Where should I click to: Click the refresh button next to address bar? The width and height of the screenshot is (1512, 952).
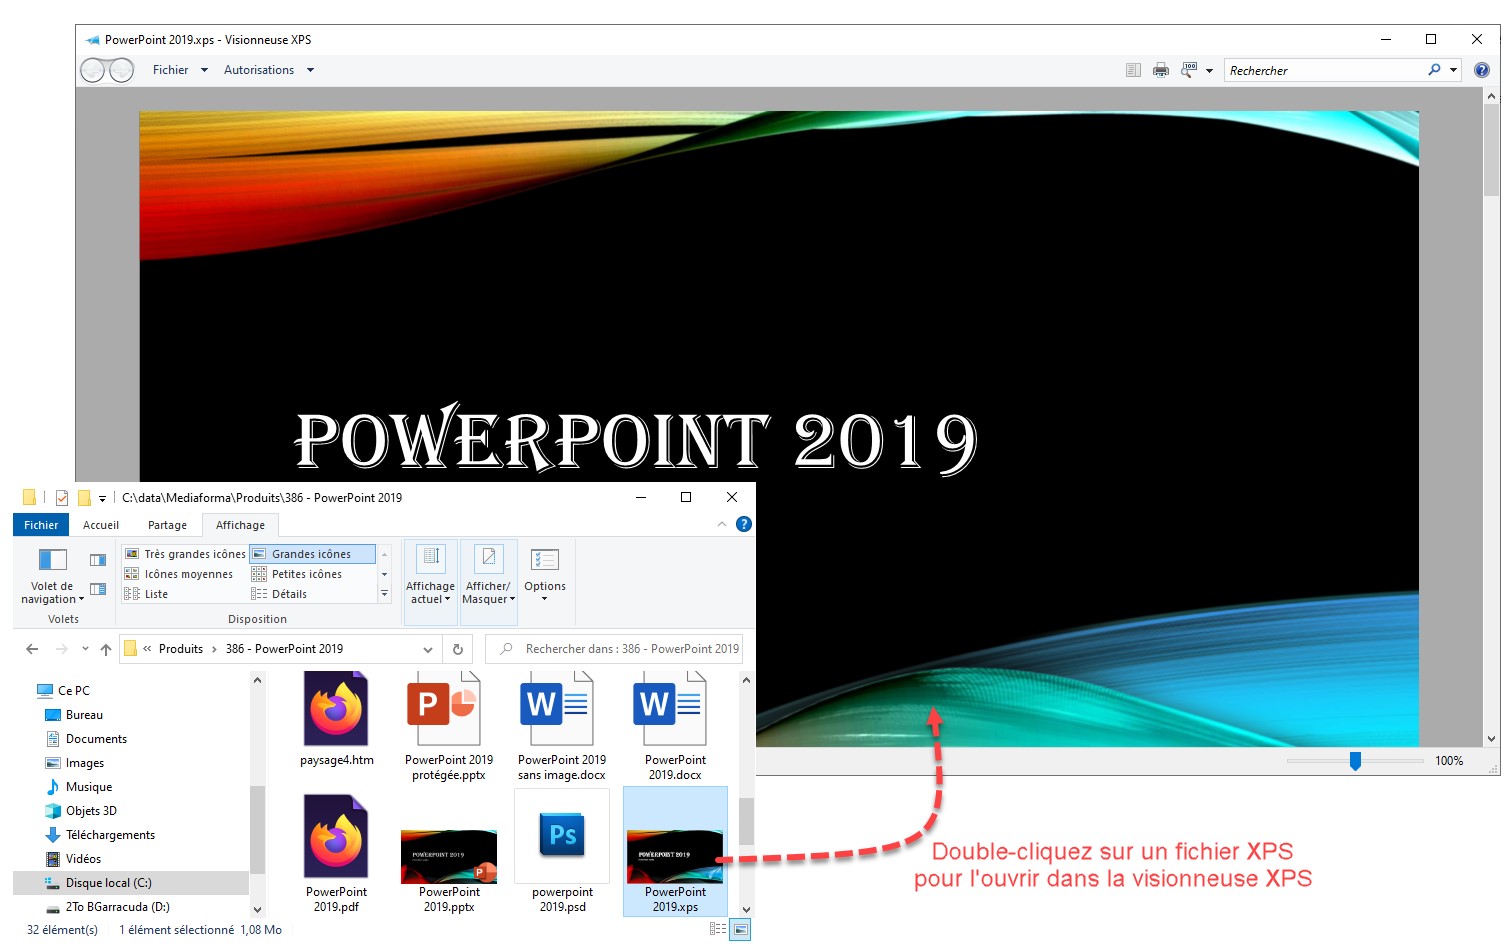pyautogui.click(x=458, y=649)
